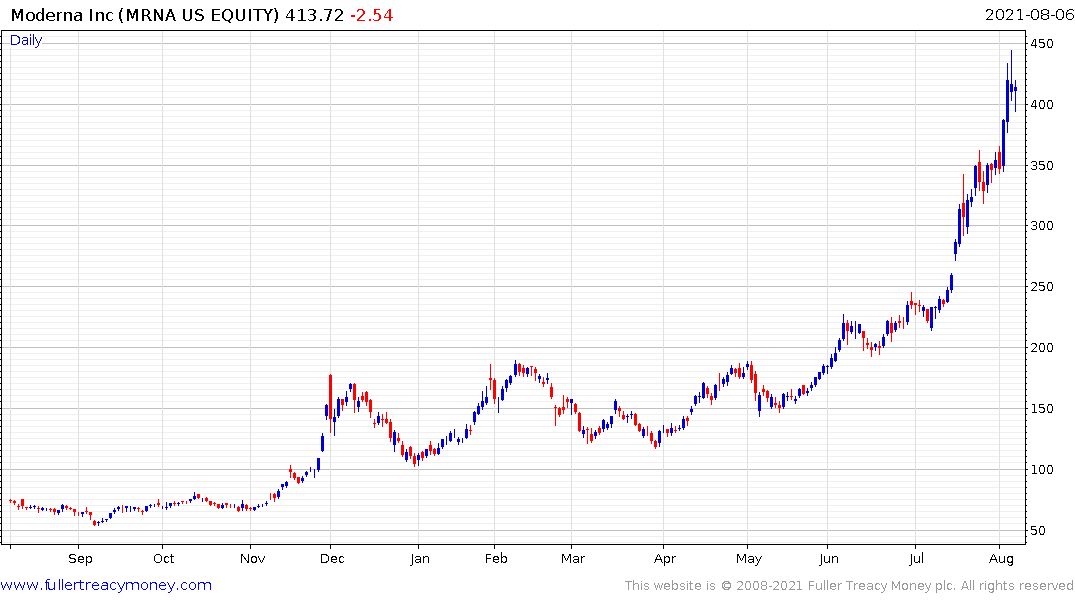This screenshot has width=1075, height=600.
Task: Select the red price change -2.54
Action: 372,15
